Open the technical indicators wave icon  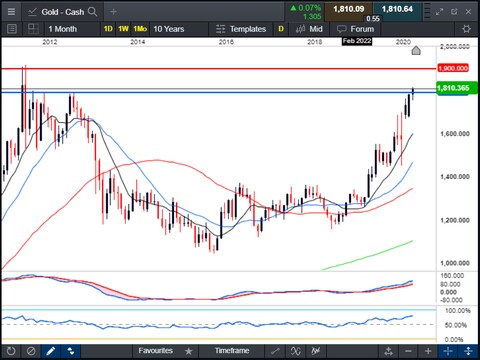(x=295, y=351)
